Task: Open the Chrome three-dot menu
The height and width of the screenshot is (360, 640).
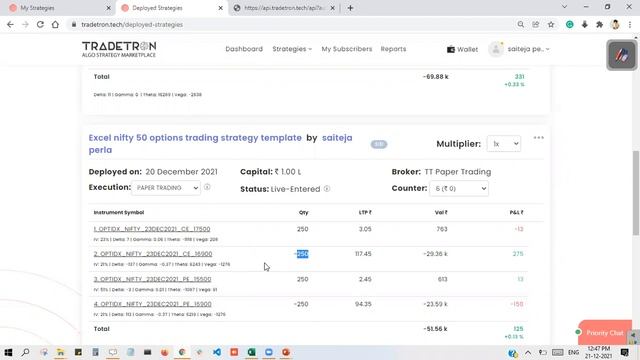Action: 630,24
